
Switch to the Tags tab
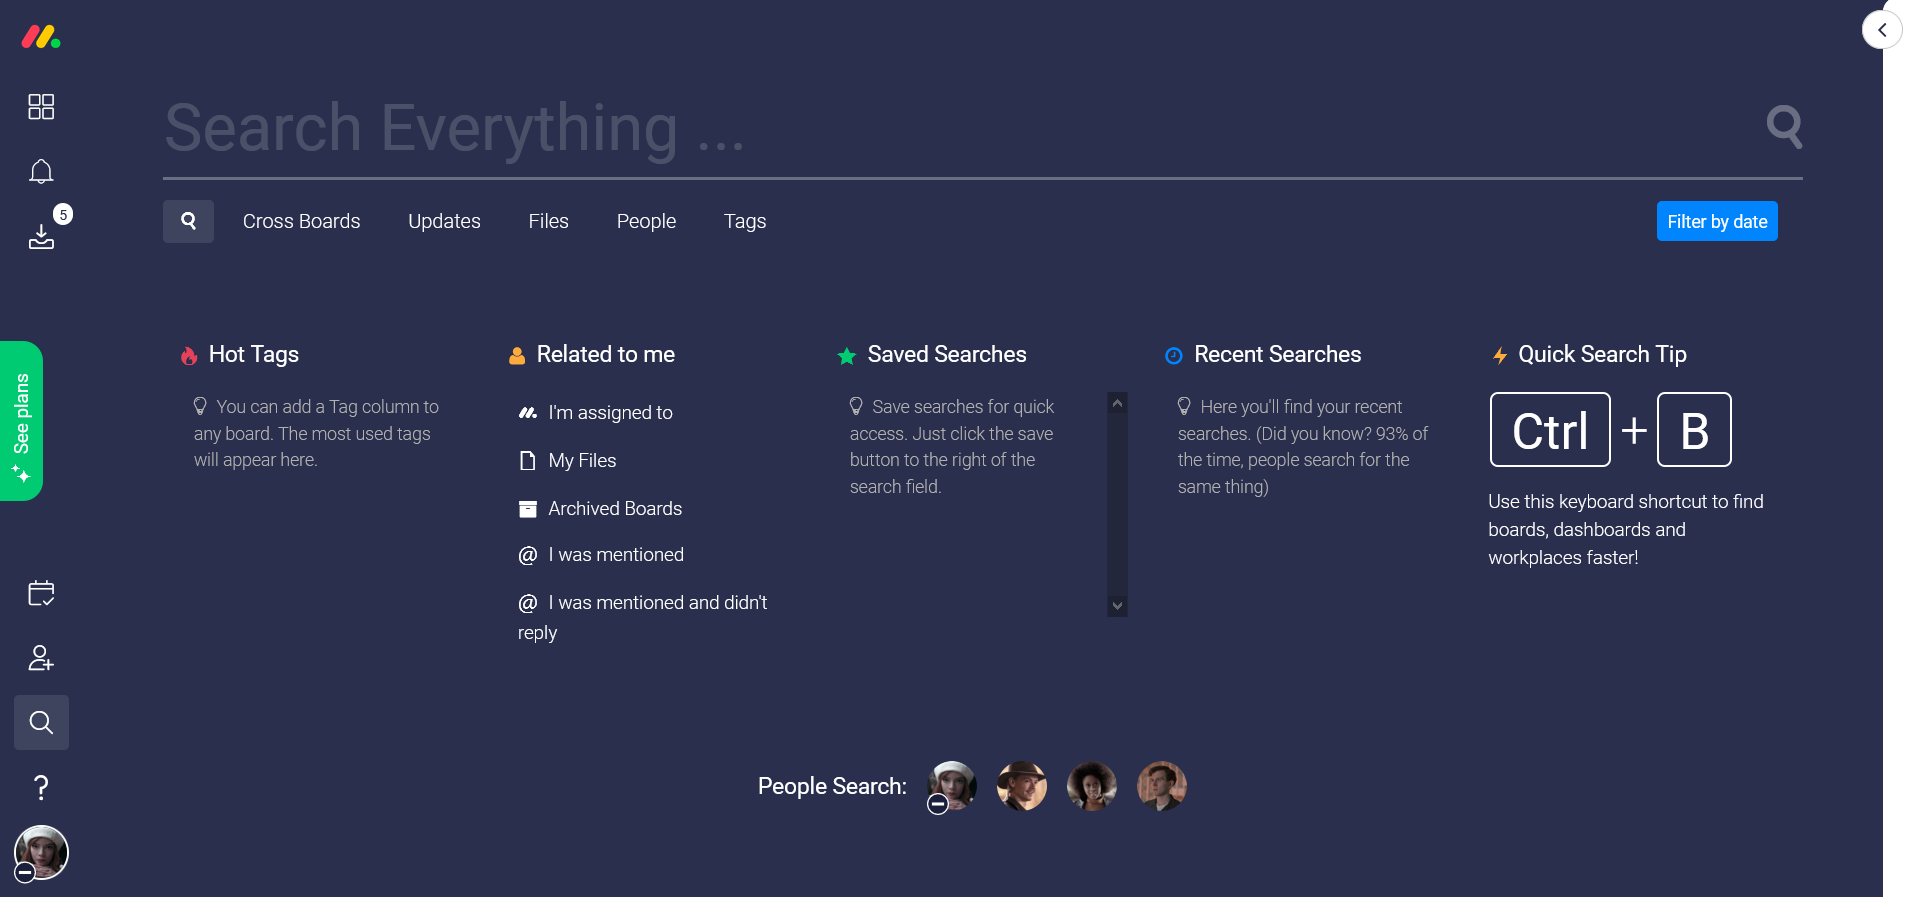pyautogui.click(x=745, y=221)
